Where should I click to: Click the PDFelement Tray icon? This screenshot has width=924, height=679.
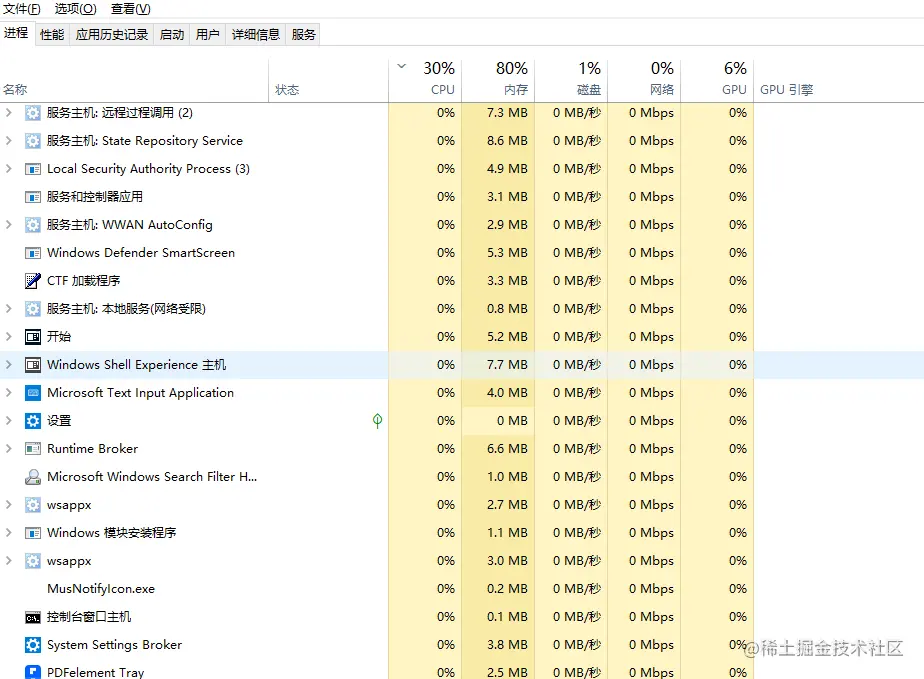click(33, 673)
